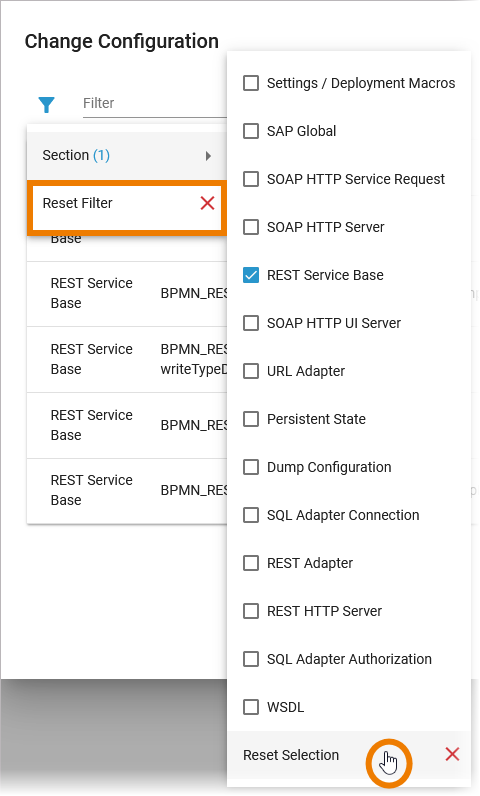Check the REST Adapter checkbox

(251, 563)
